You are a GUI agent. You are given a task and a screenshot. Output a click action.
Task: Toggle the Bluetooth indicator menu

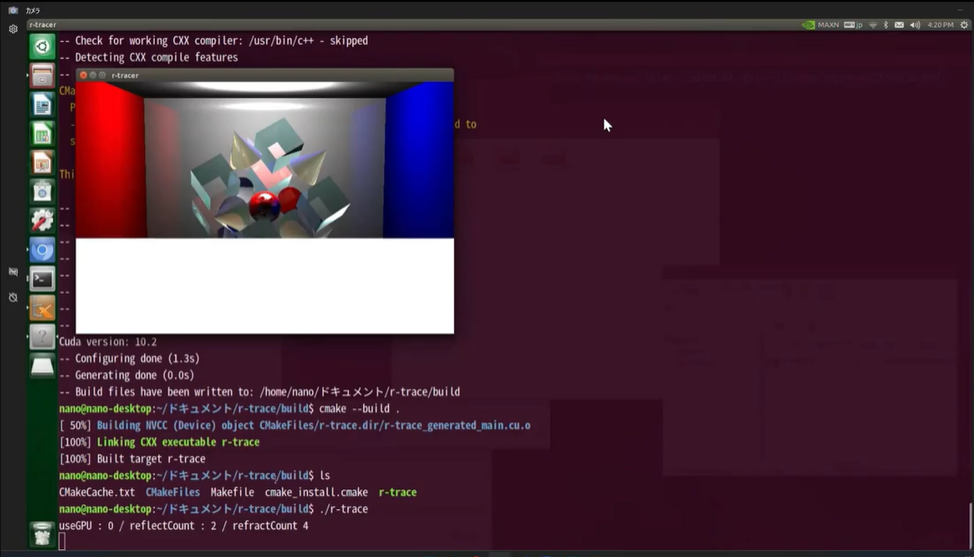[886, 25]
